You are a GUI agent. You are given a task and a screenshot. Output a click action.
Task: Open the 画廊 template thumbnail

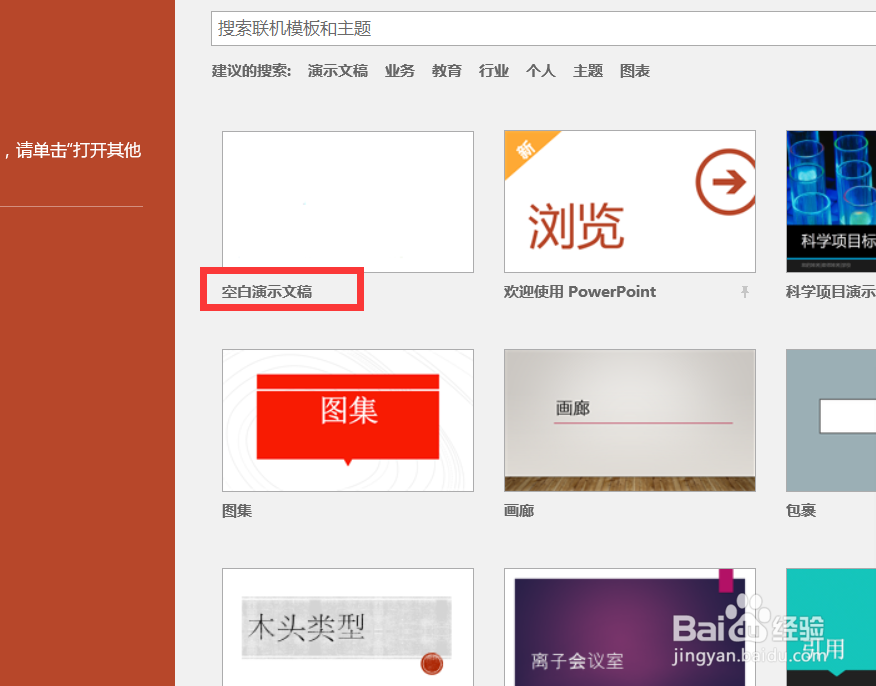coord(630,421)
